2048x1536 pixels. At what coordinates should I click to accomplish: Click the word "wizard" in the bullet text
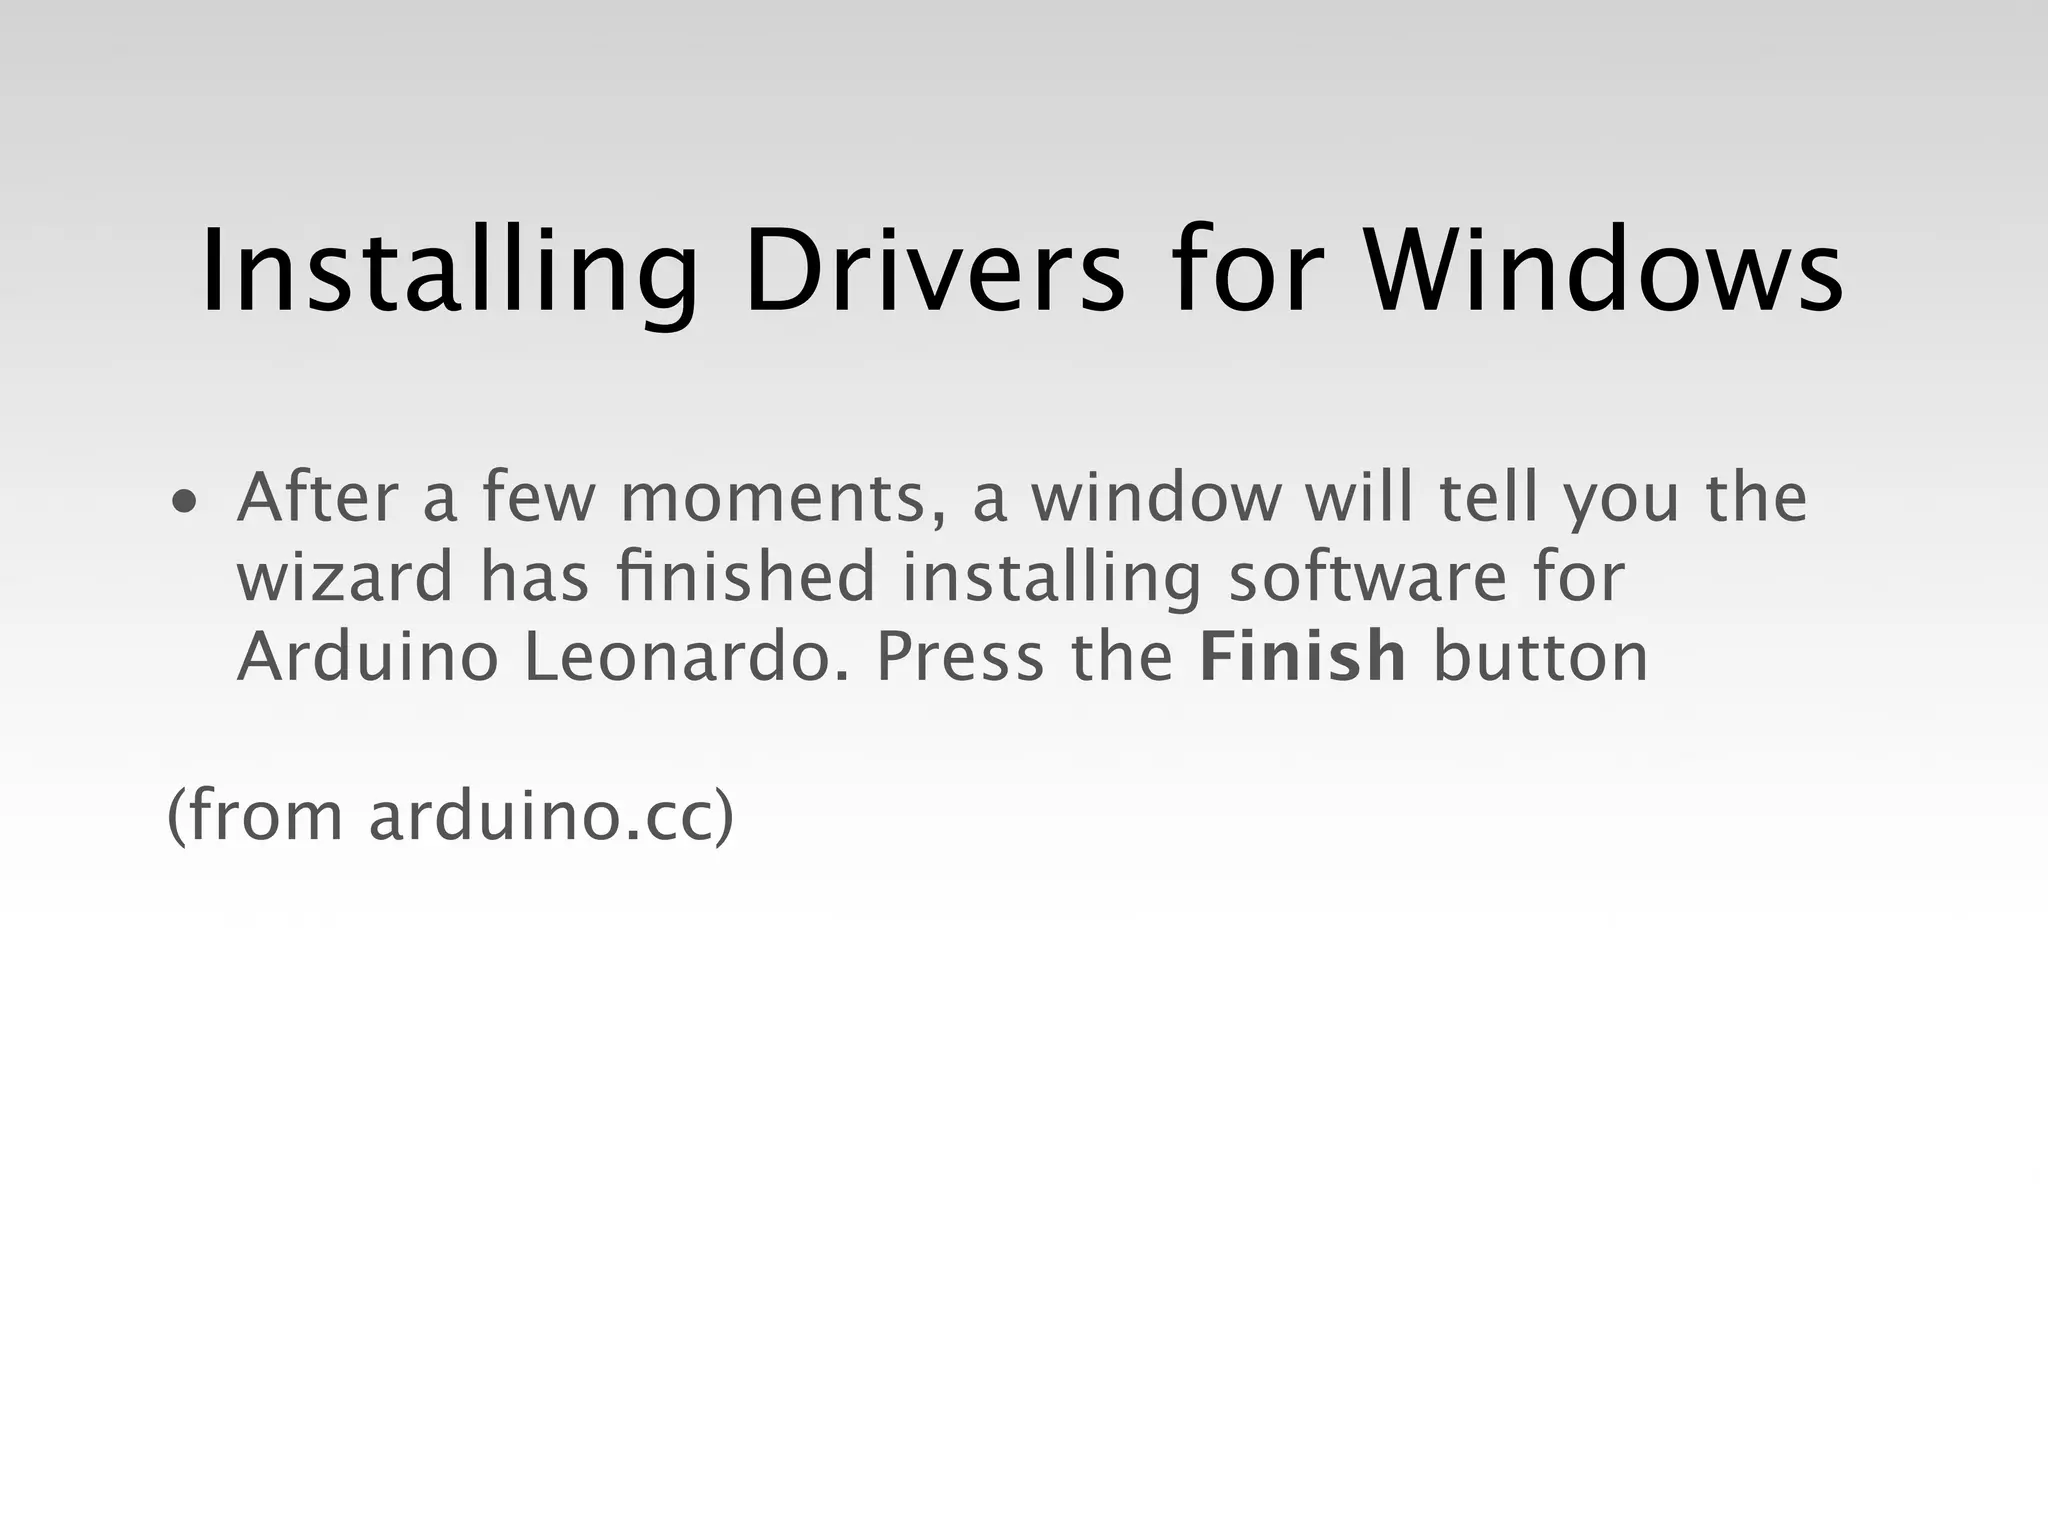346,577
